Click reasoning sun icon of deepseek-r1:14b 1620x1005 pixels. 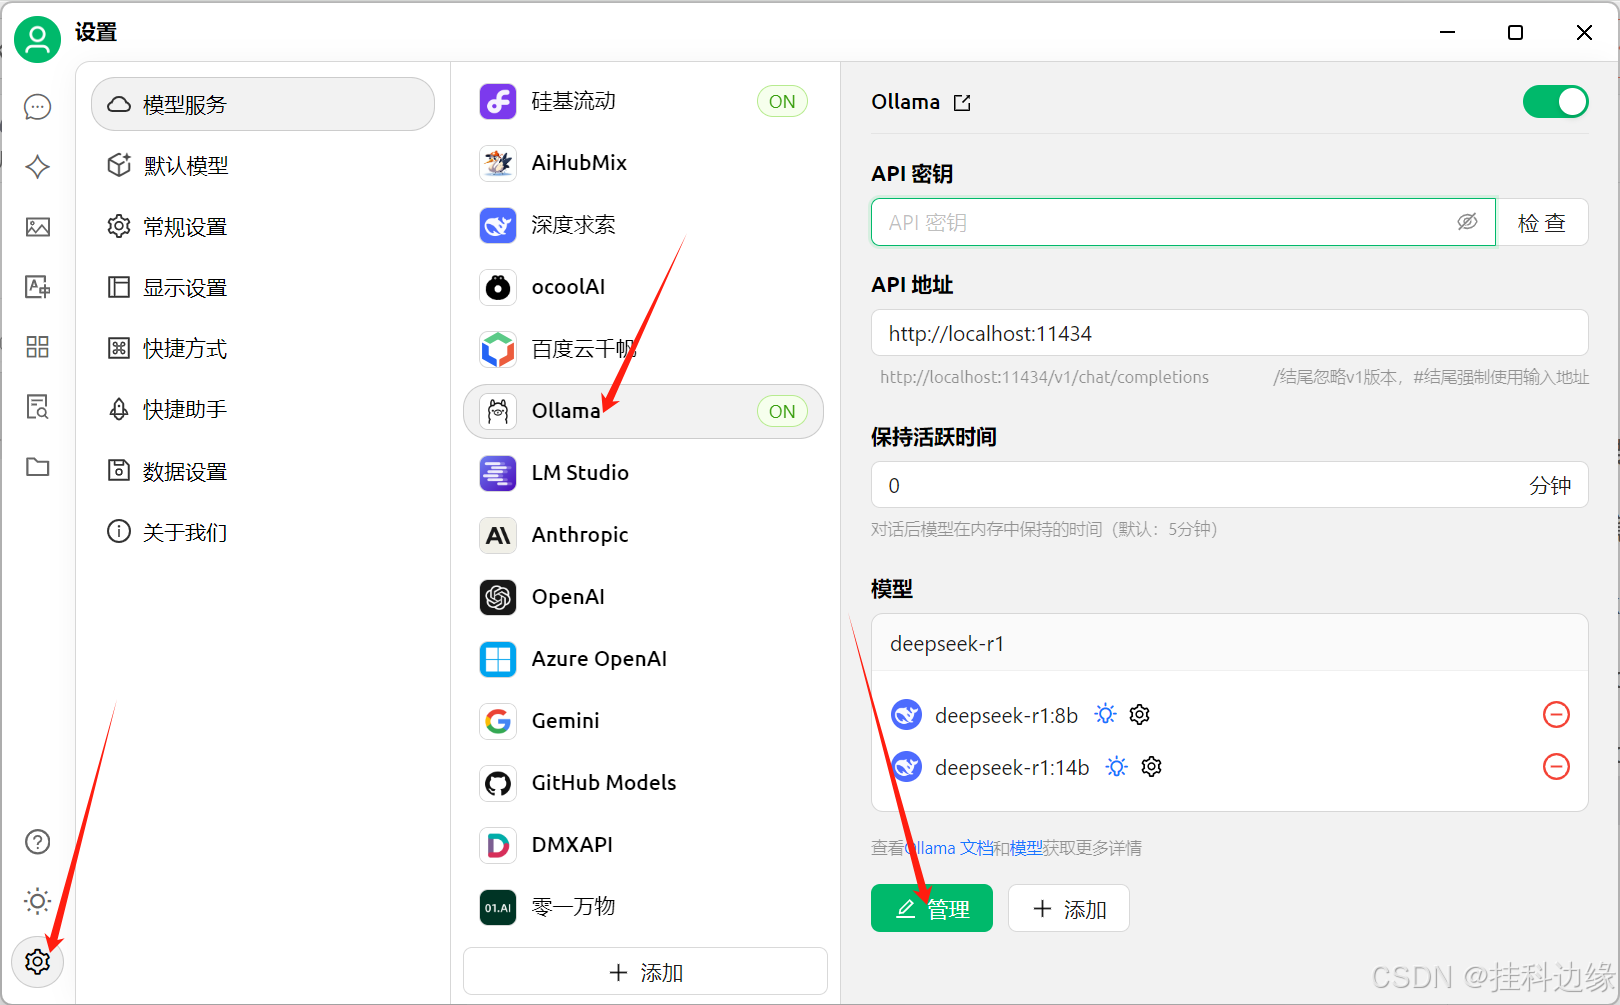click(x=1117, y=767)
